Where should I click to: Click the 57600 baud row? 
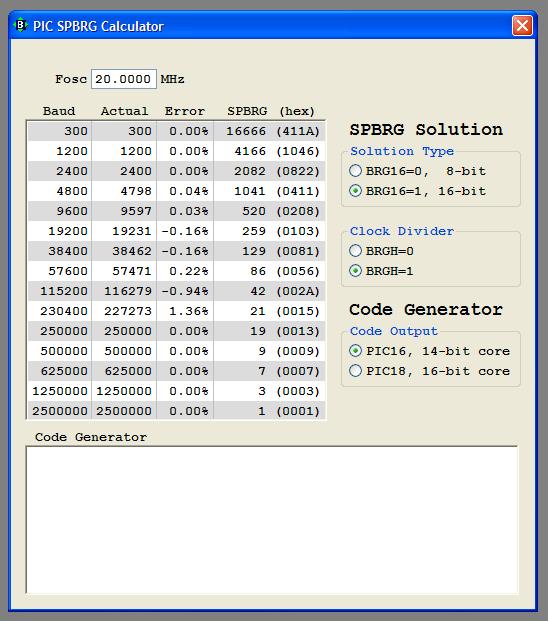coord(176,271)
